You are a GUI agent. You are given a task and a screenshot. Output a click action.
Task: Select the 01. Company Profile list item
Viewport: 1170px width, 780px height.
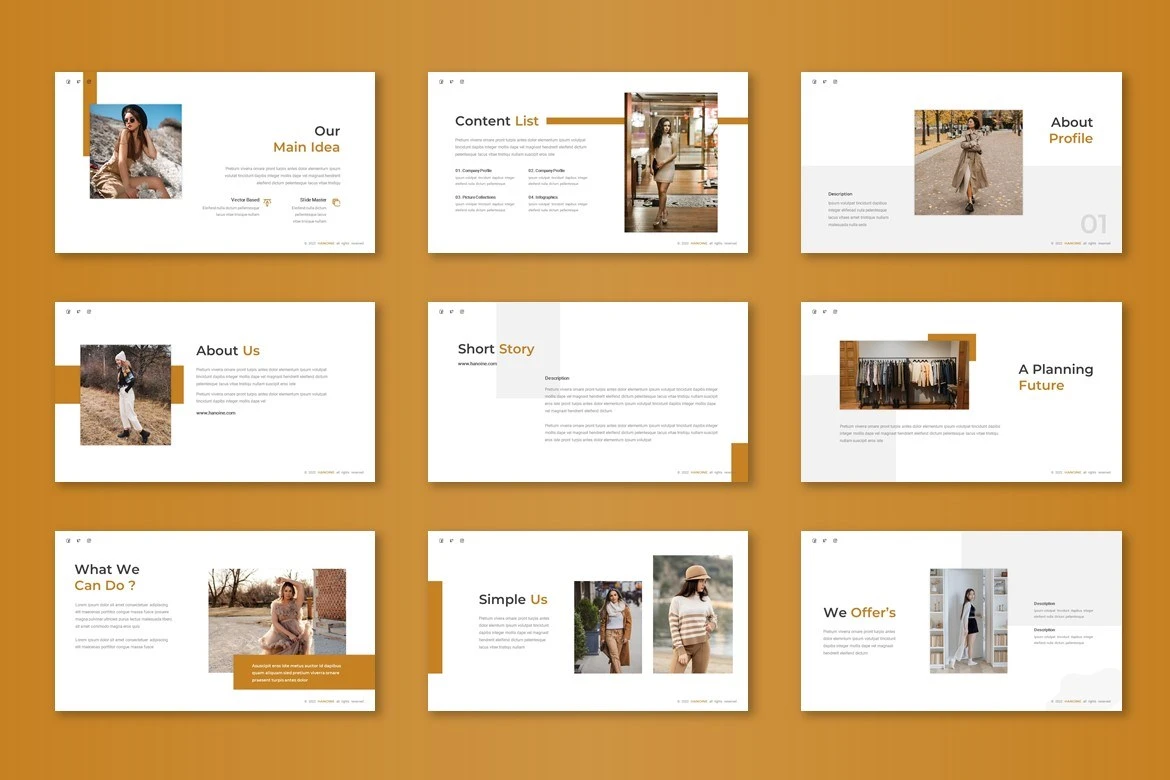[473, 171]
